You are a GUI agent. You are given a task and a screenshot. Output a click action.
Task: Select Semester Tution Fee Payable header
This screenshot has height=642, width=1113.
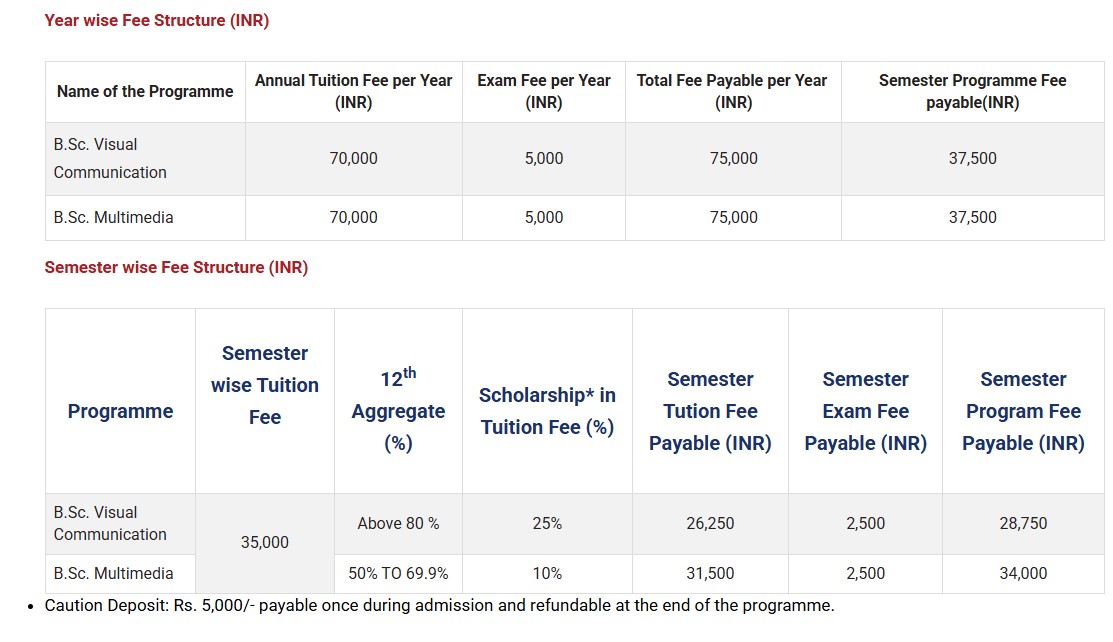(710, 411)
